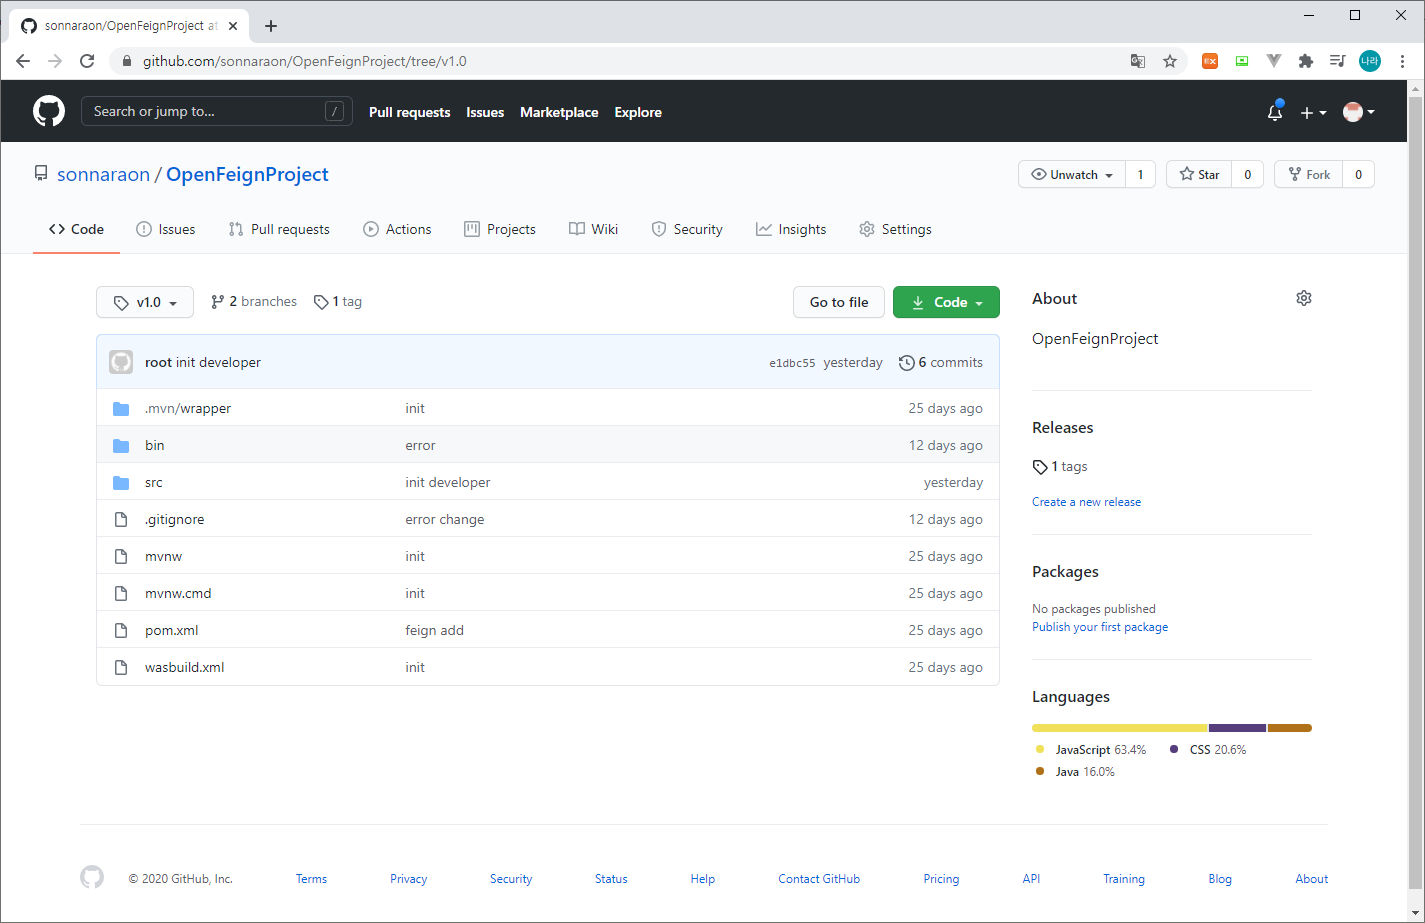Click the browser address bar URL
This screenshot has width=1425, height=923.
(x=304, y=61)
